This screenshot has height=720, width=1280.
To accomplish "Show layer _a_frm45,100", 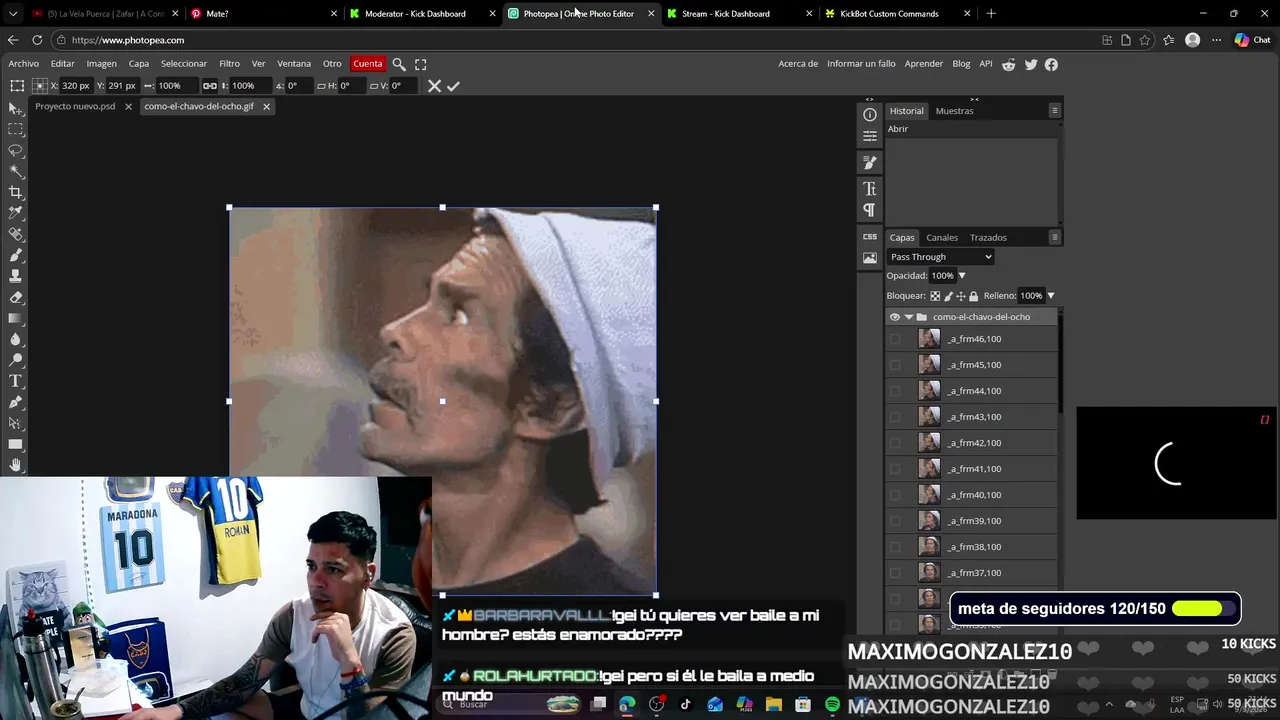I will coord(895,365).
